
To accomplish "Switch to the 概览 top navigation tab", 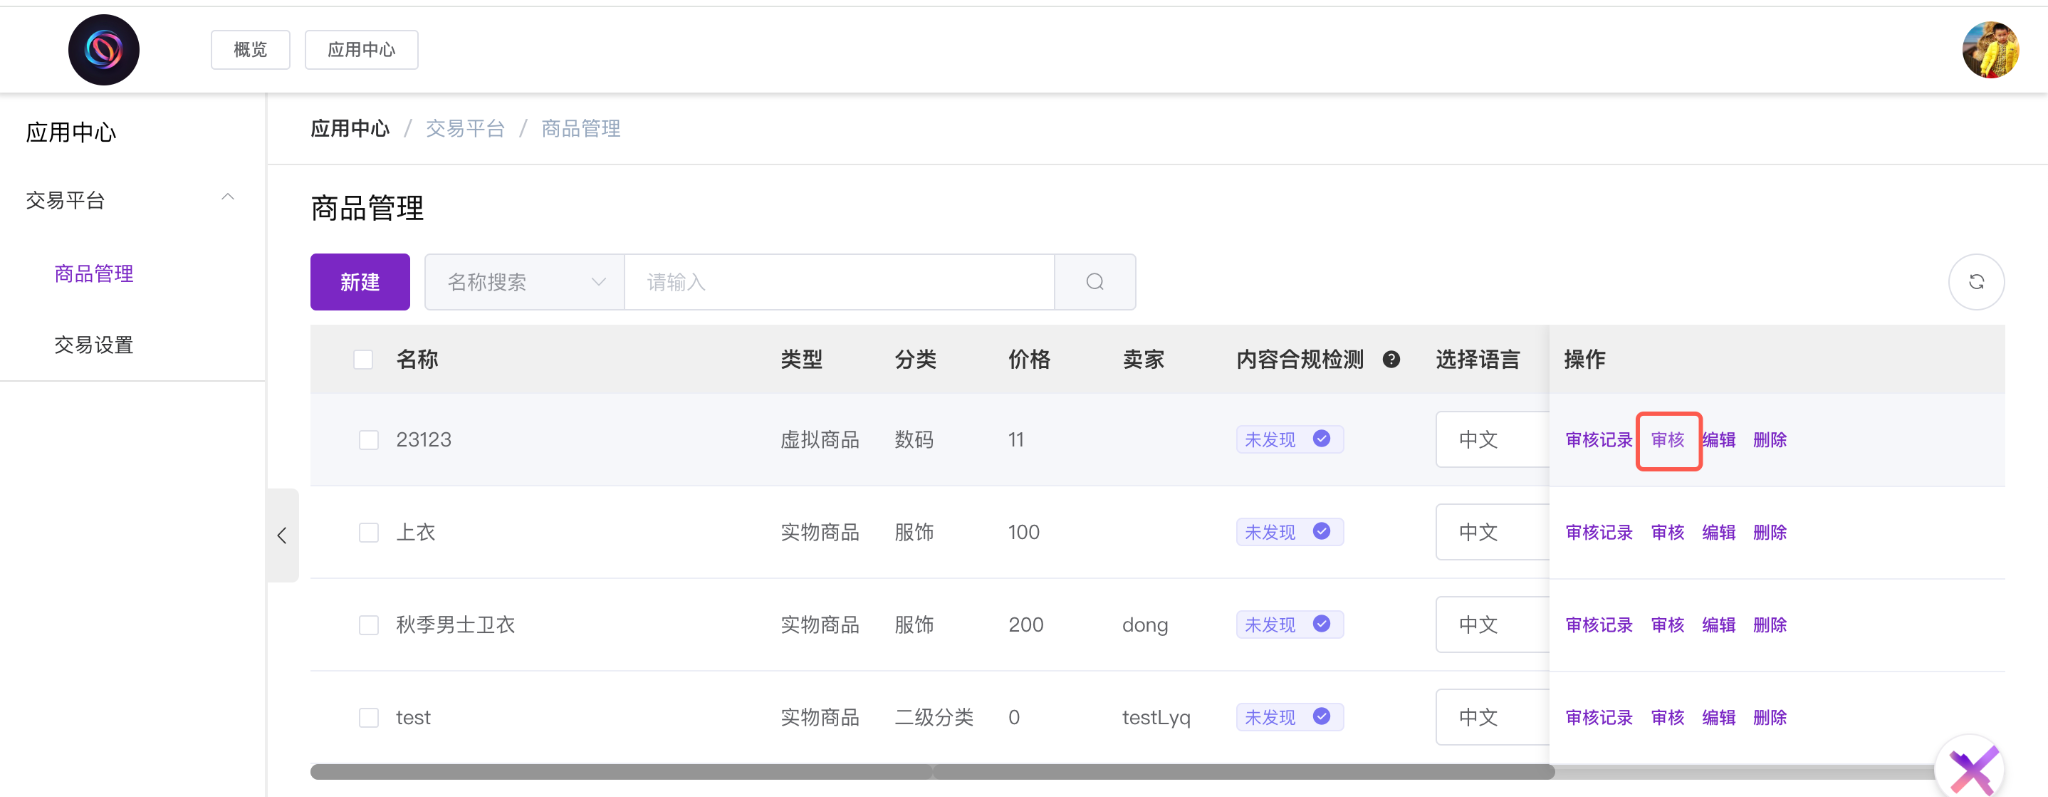I will point(250,50).
